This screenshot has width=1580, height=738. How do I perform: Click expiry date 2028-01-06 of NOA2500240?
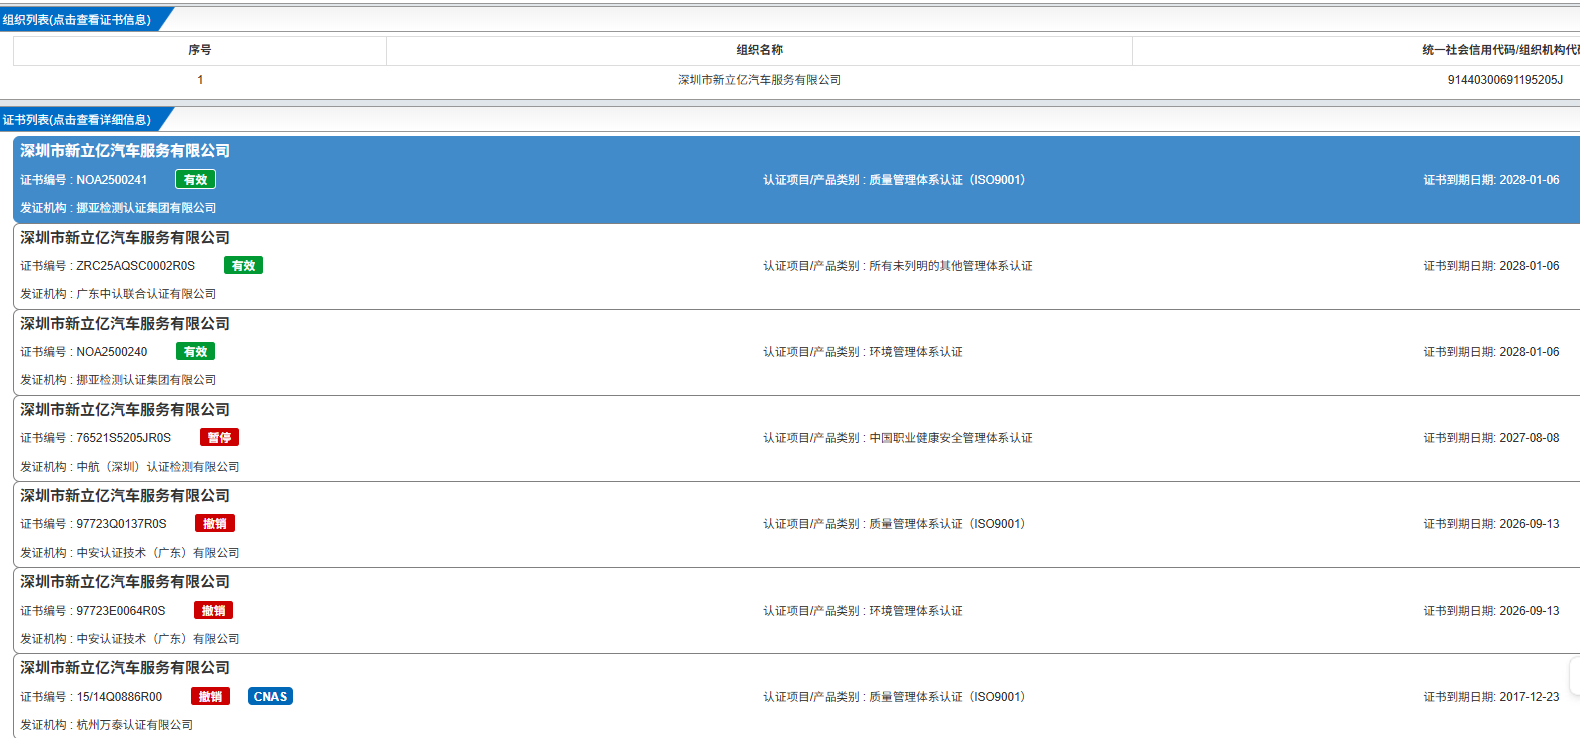(x=1529, y=352)
